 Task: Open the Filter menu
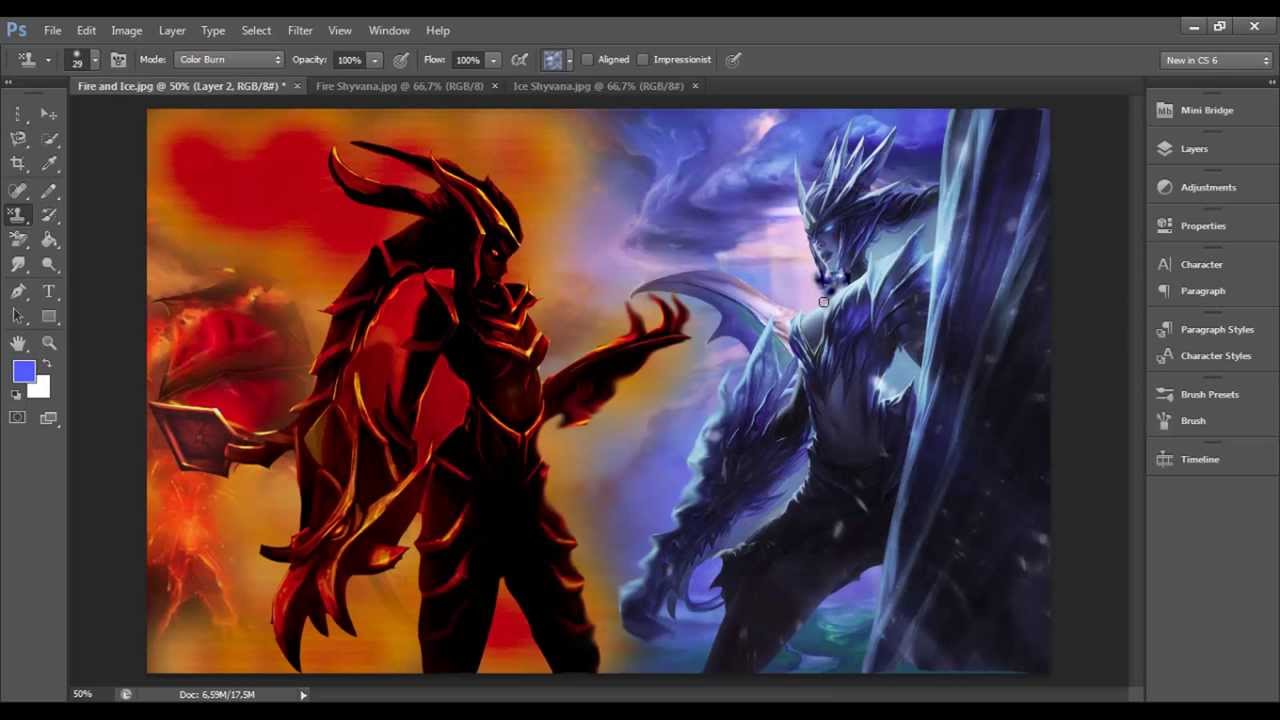tap(300, 30)
